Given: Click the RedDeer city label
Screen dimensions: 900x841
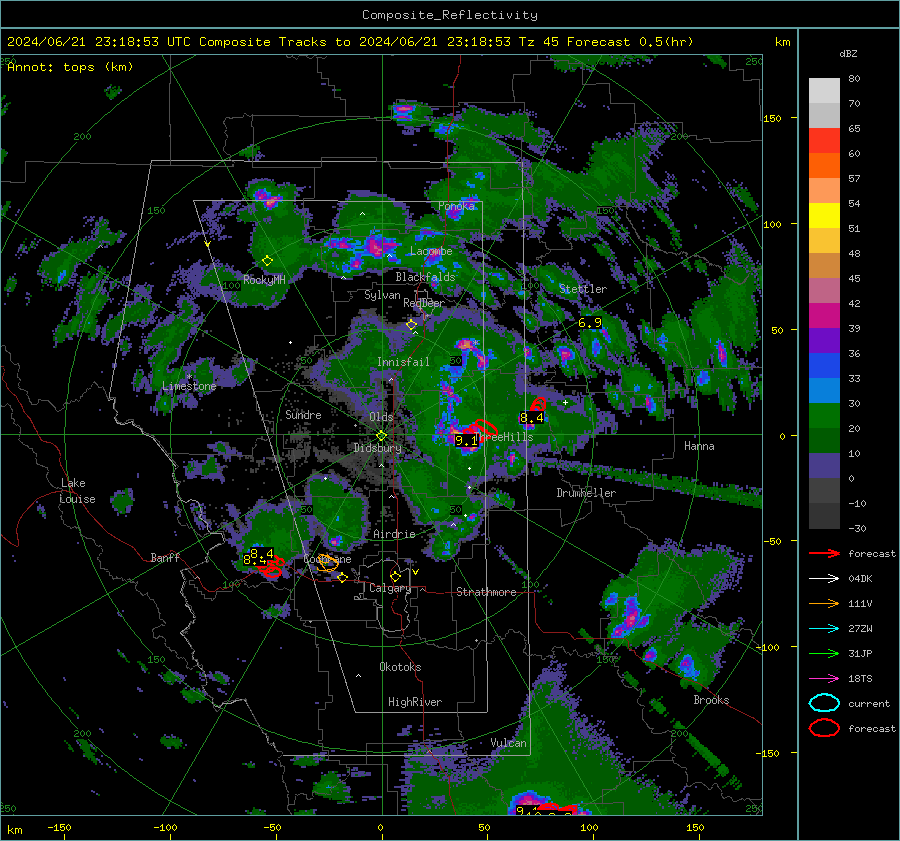Looking at the screenshot, I should 424,303.
